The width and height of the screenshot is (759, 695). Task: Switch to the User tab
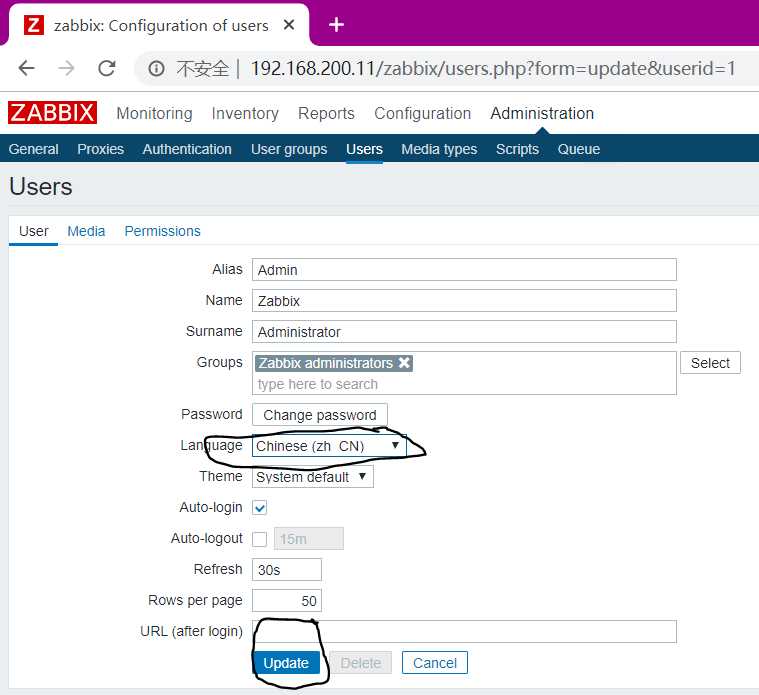point(33,231)
